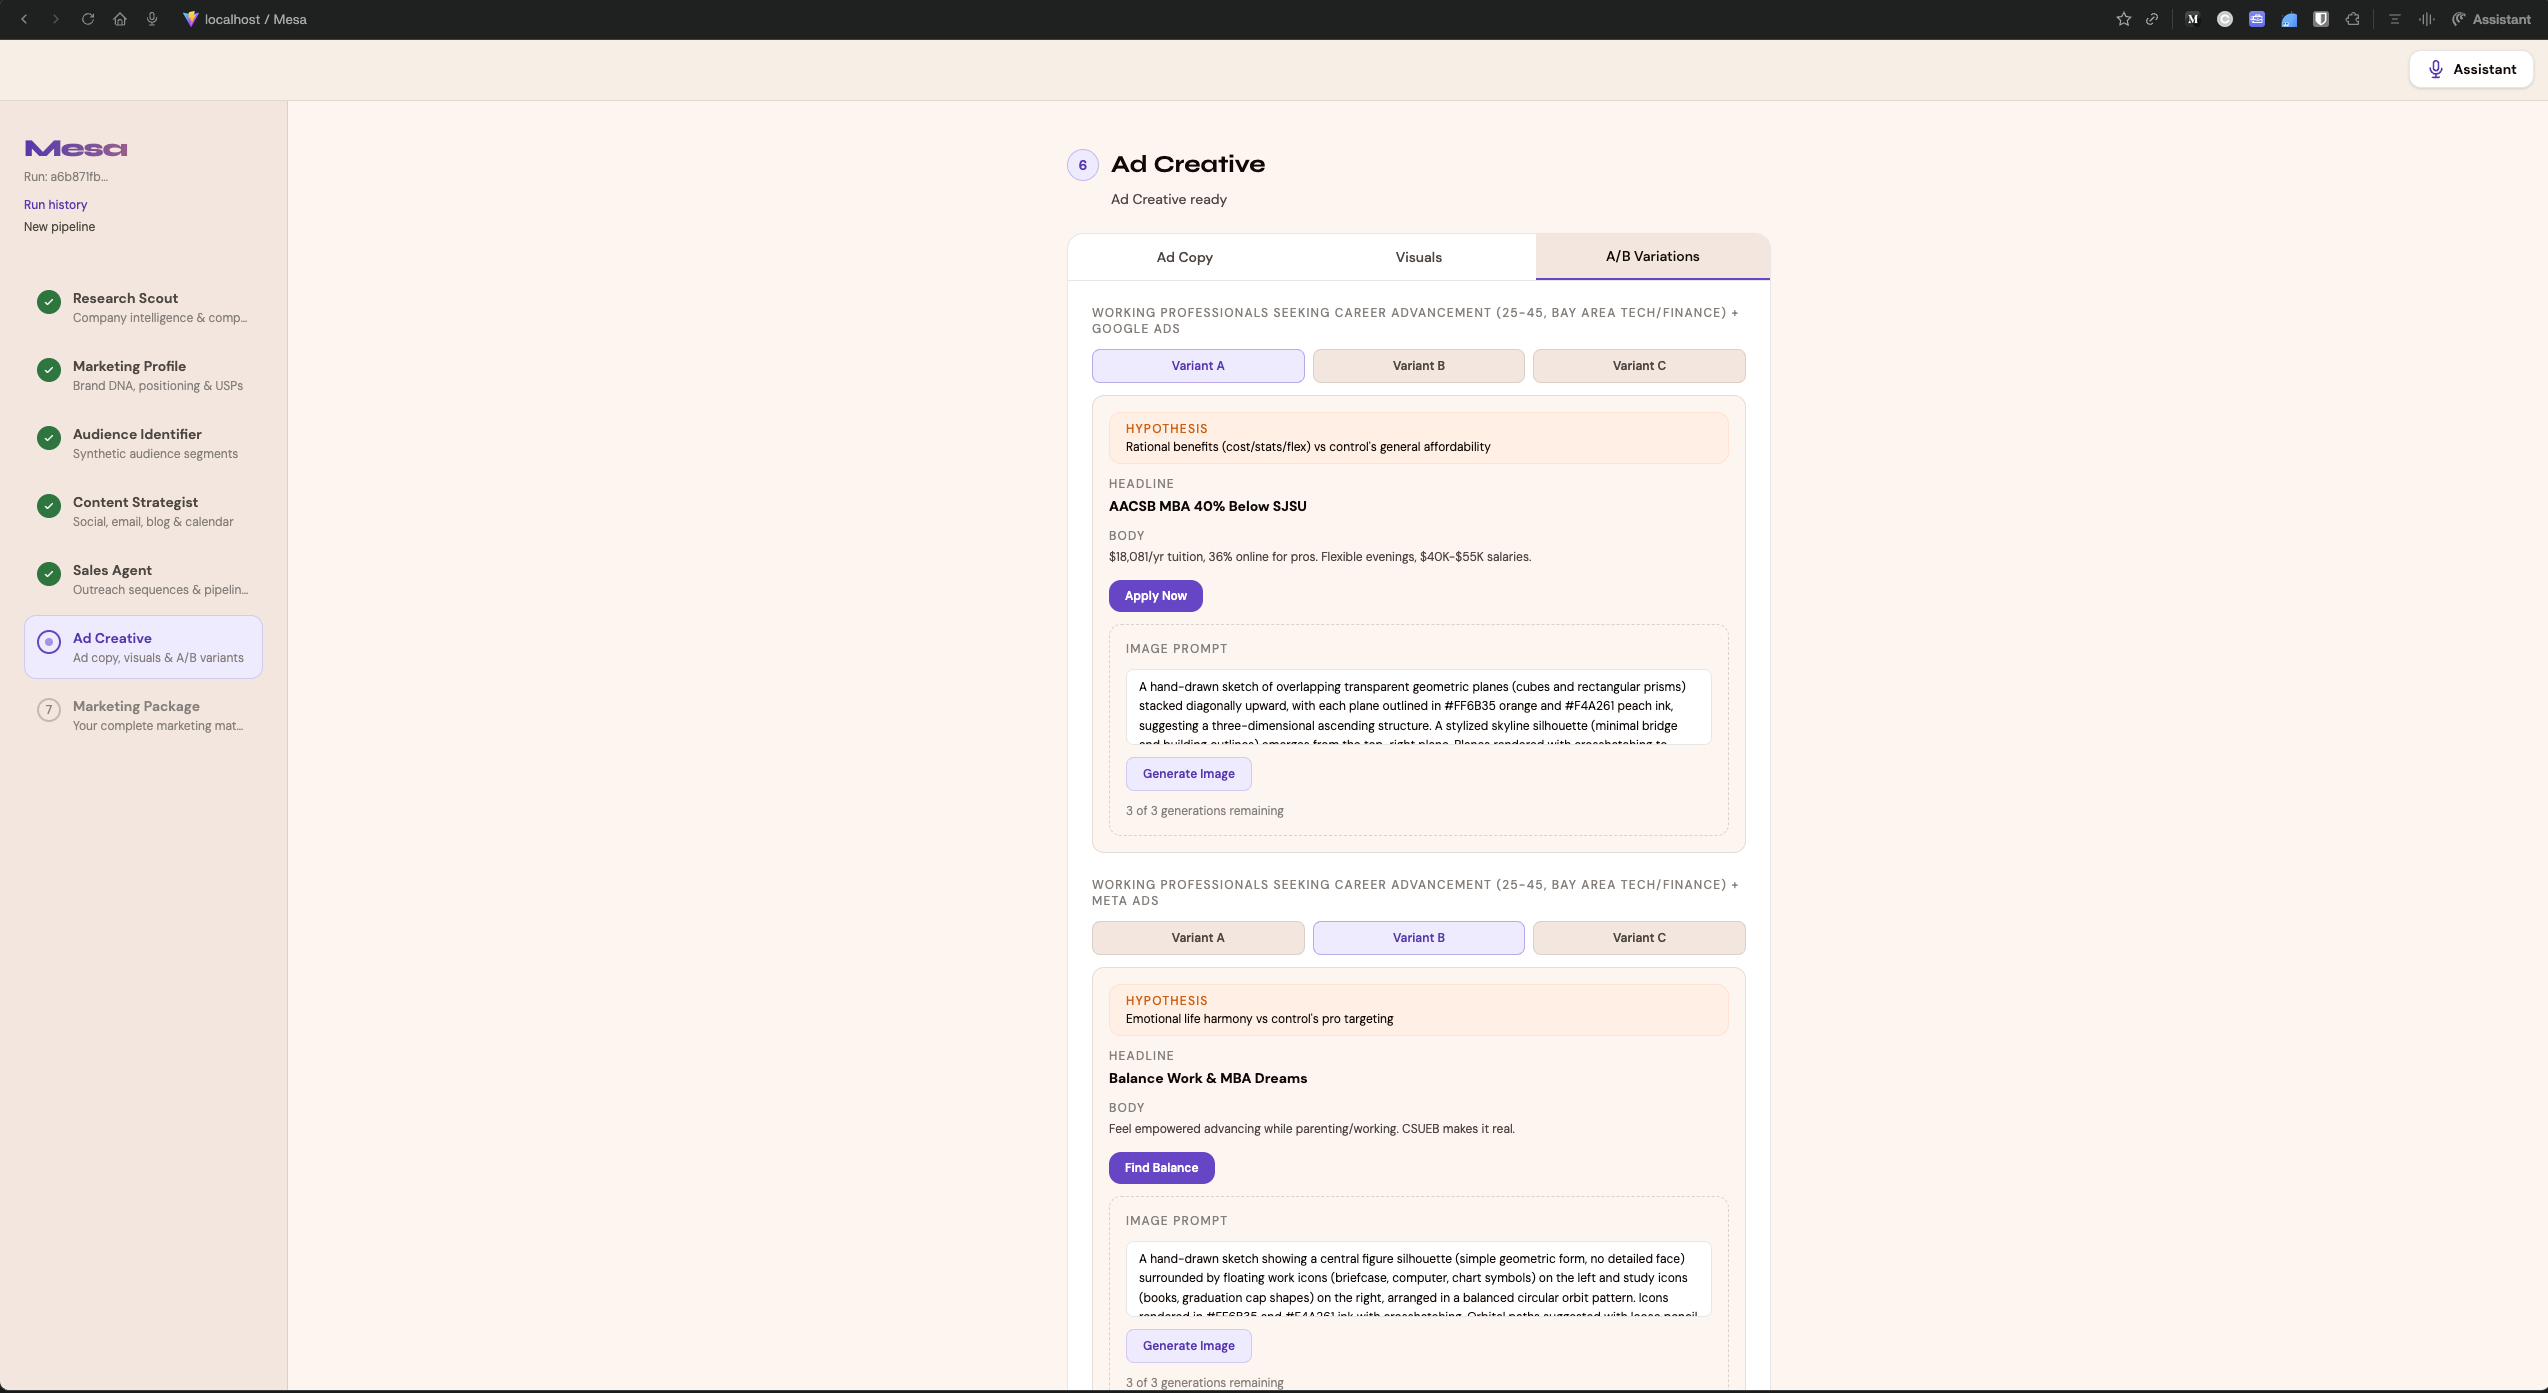Click the Medium M extension icon
The image size is (2548, 1393).
coord(2193,19)
